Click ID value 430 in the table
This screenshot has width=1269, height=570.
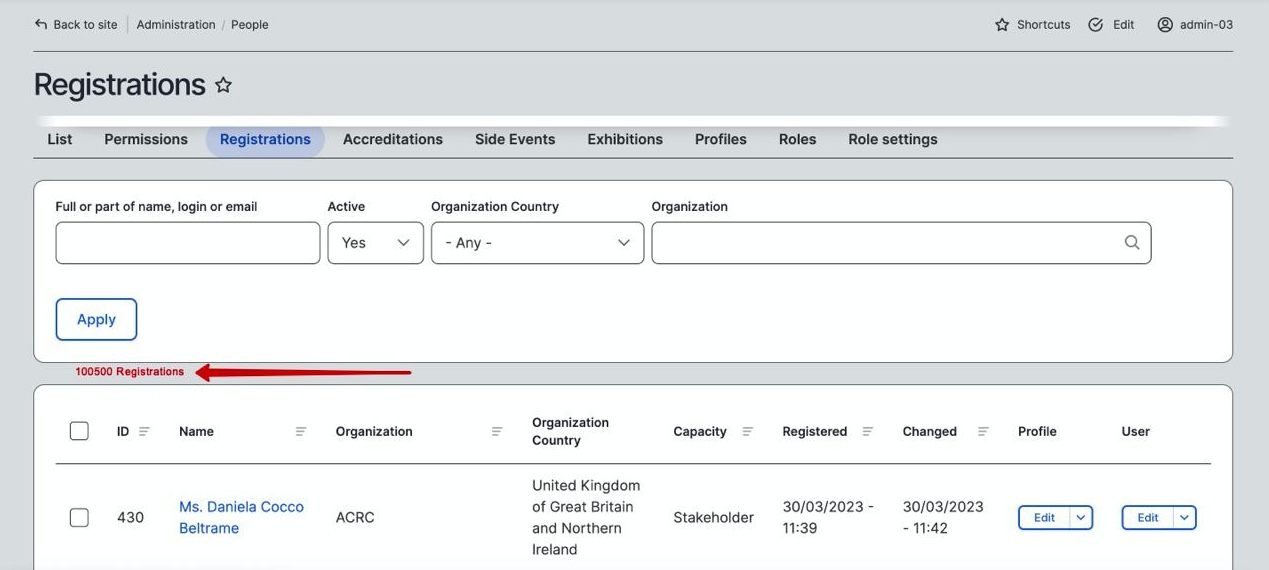coord(130,517)
